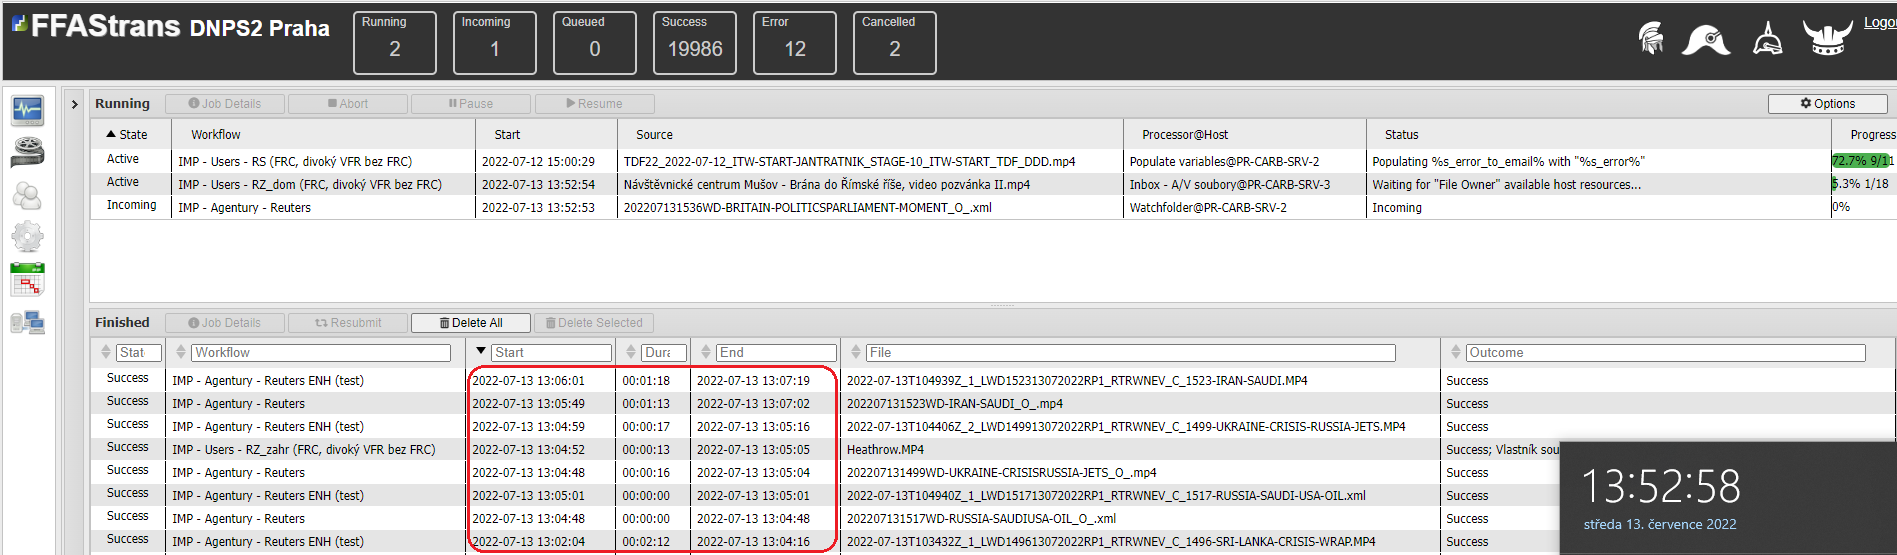Click the Abort button
Screen dimensions: 1897x555
coord(348,104)
